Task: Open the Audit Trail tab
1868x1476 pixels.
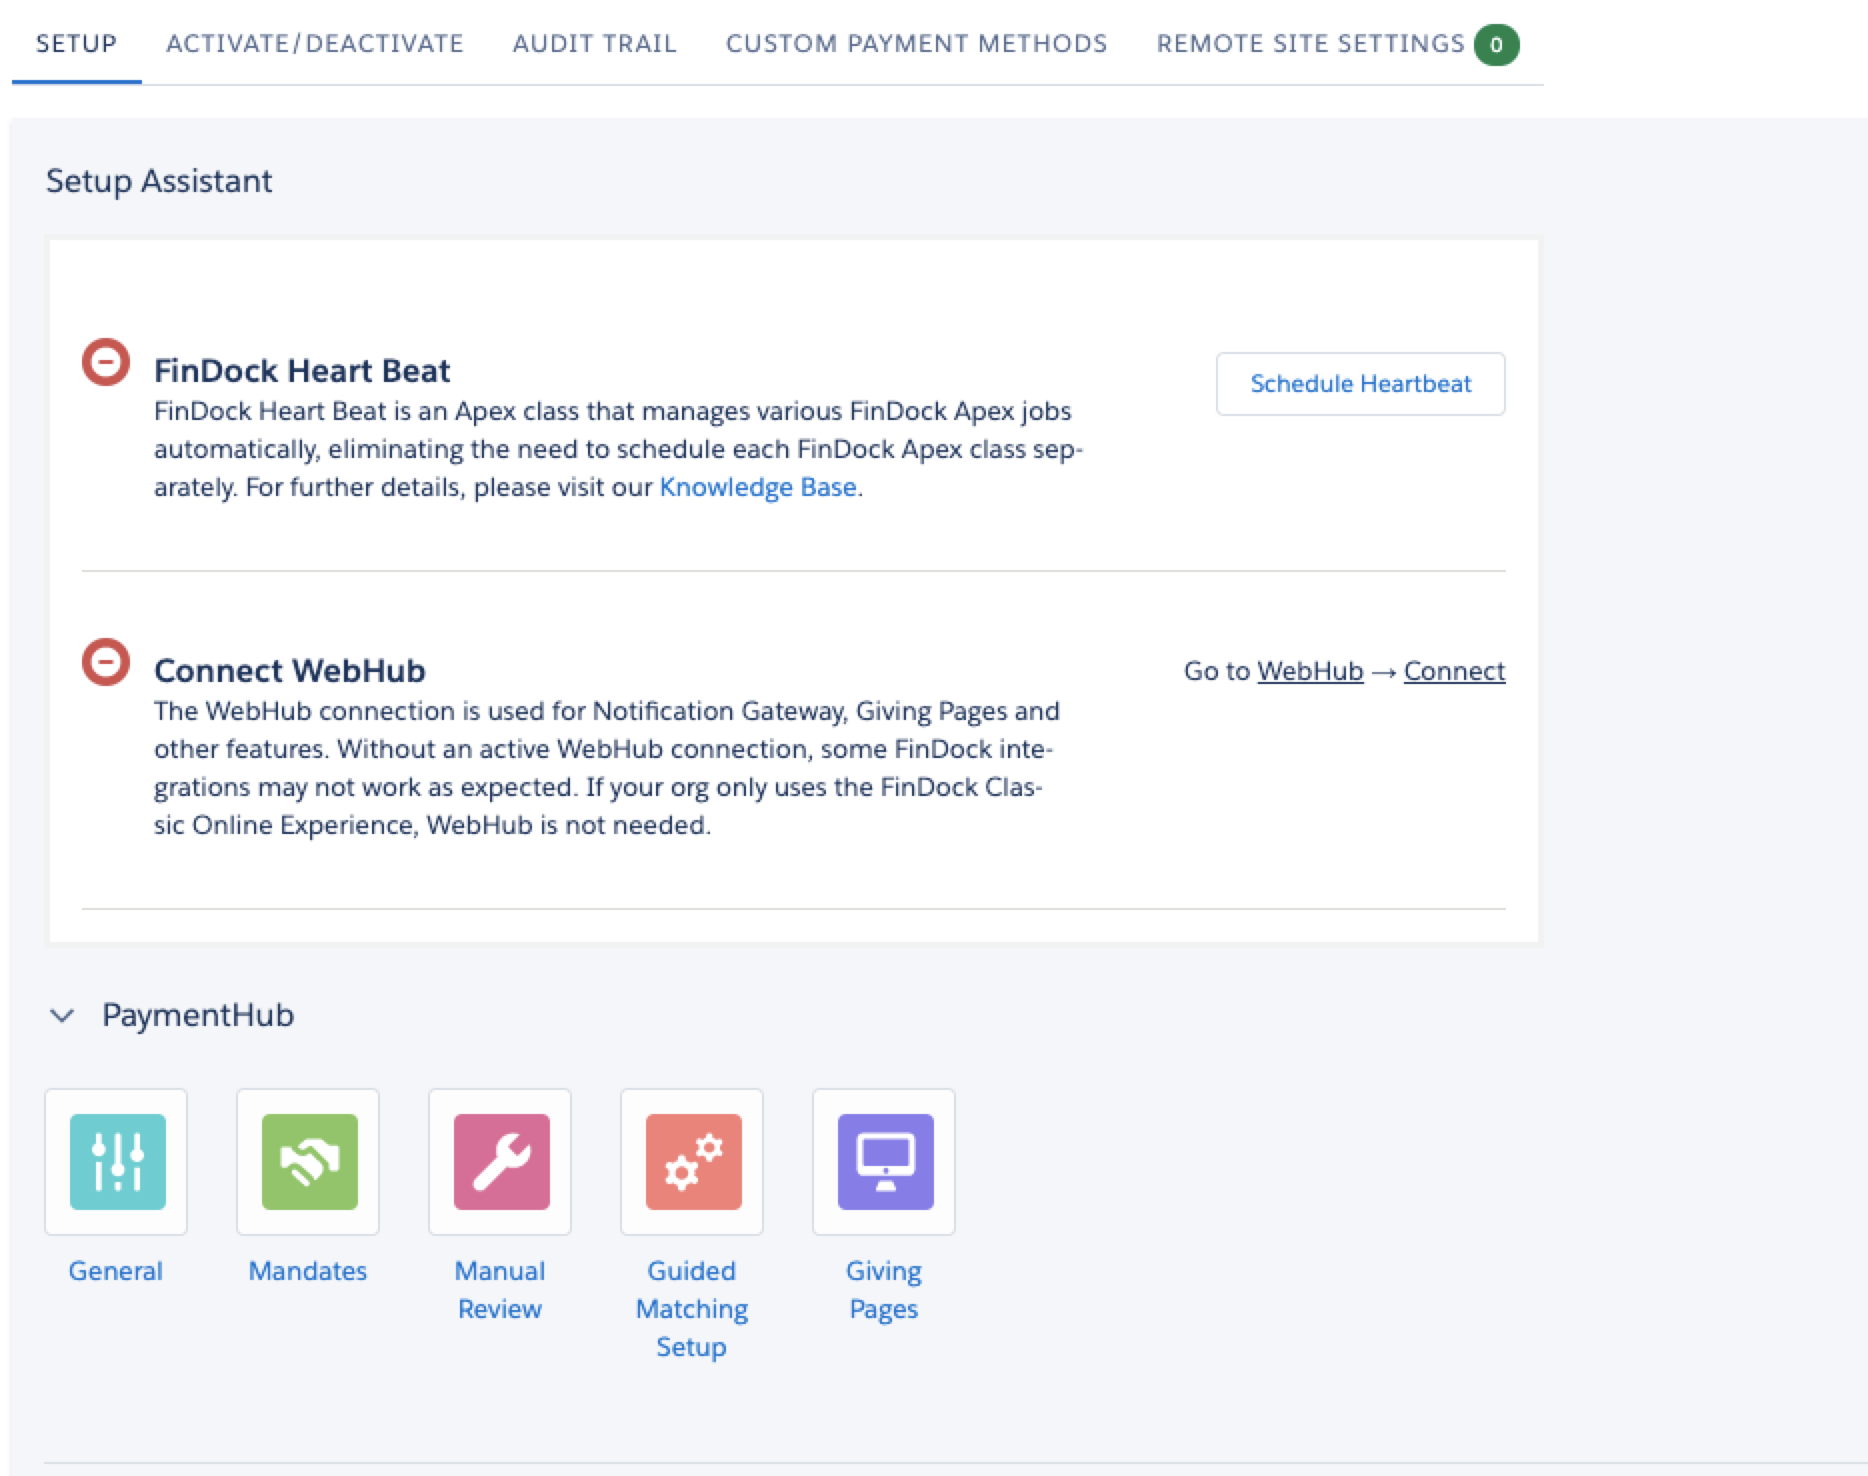Action: [x=594, y=43]
